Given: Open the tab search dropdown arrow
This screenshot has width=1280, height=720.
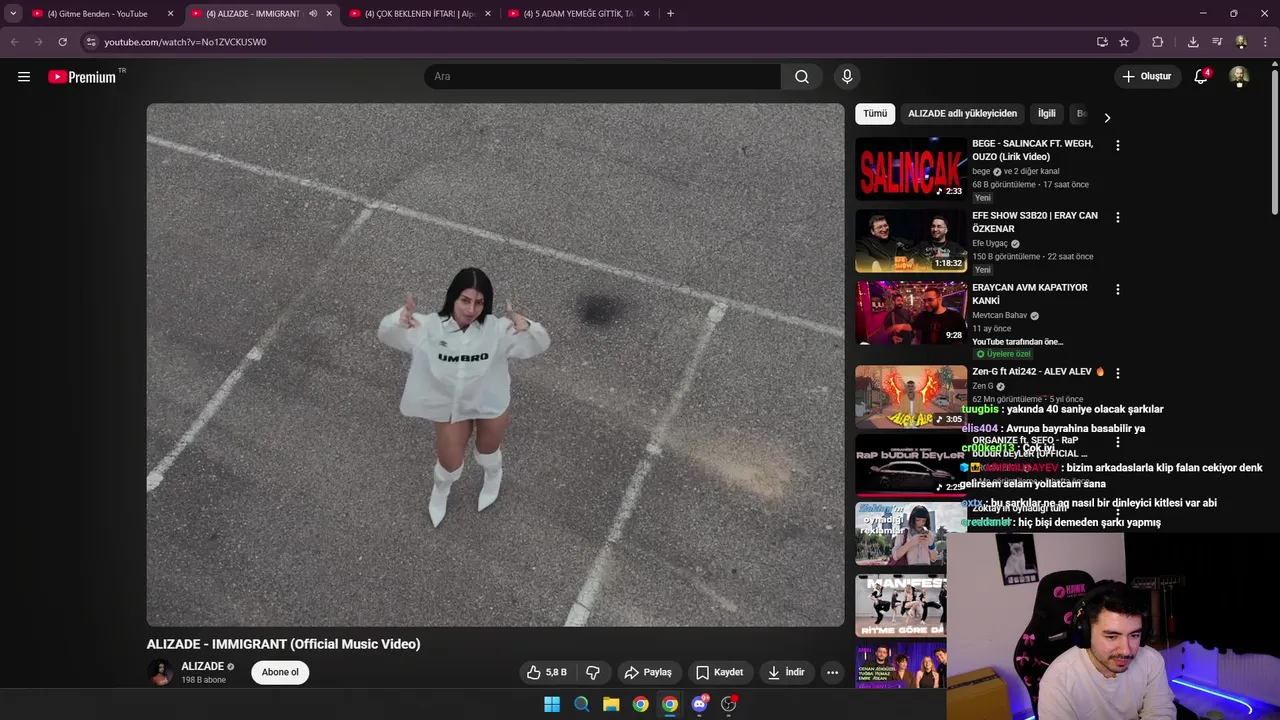Looking at the screenshot, I should tap(12, 14).
